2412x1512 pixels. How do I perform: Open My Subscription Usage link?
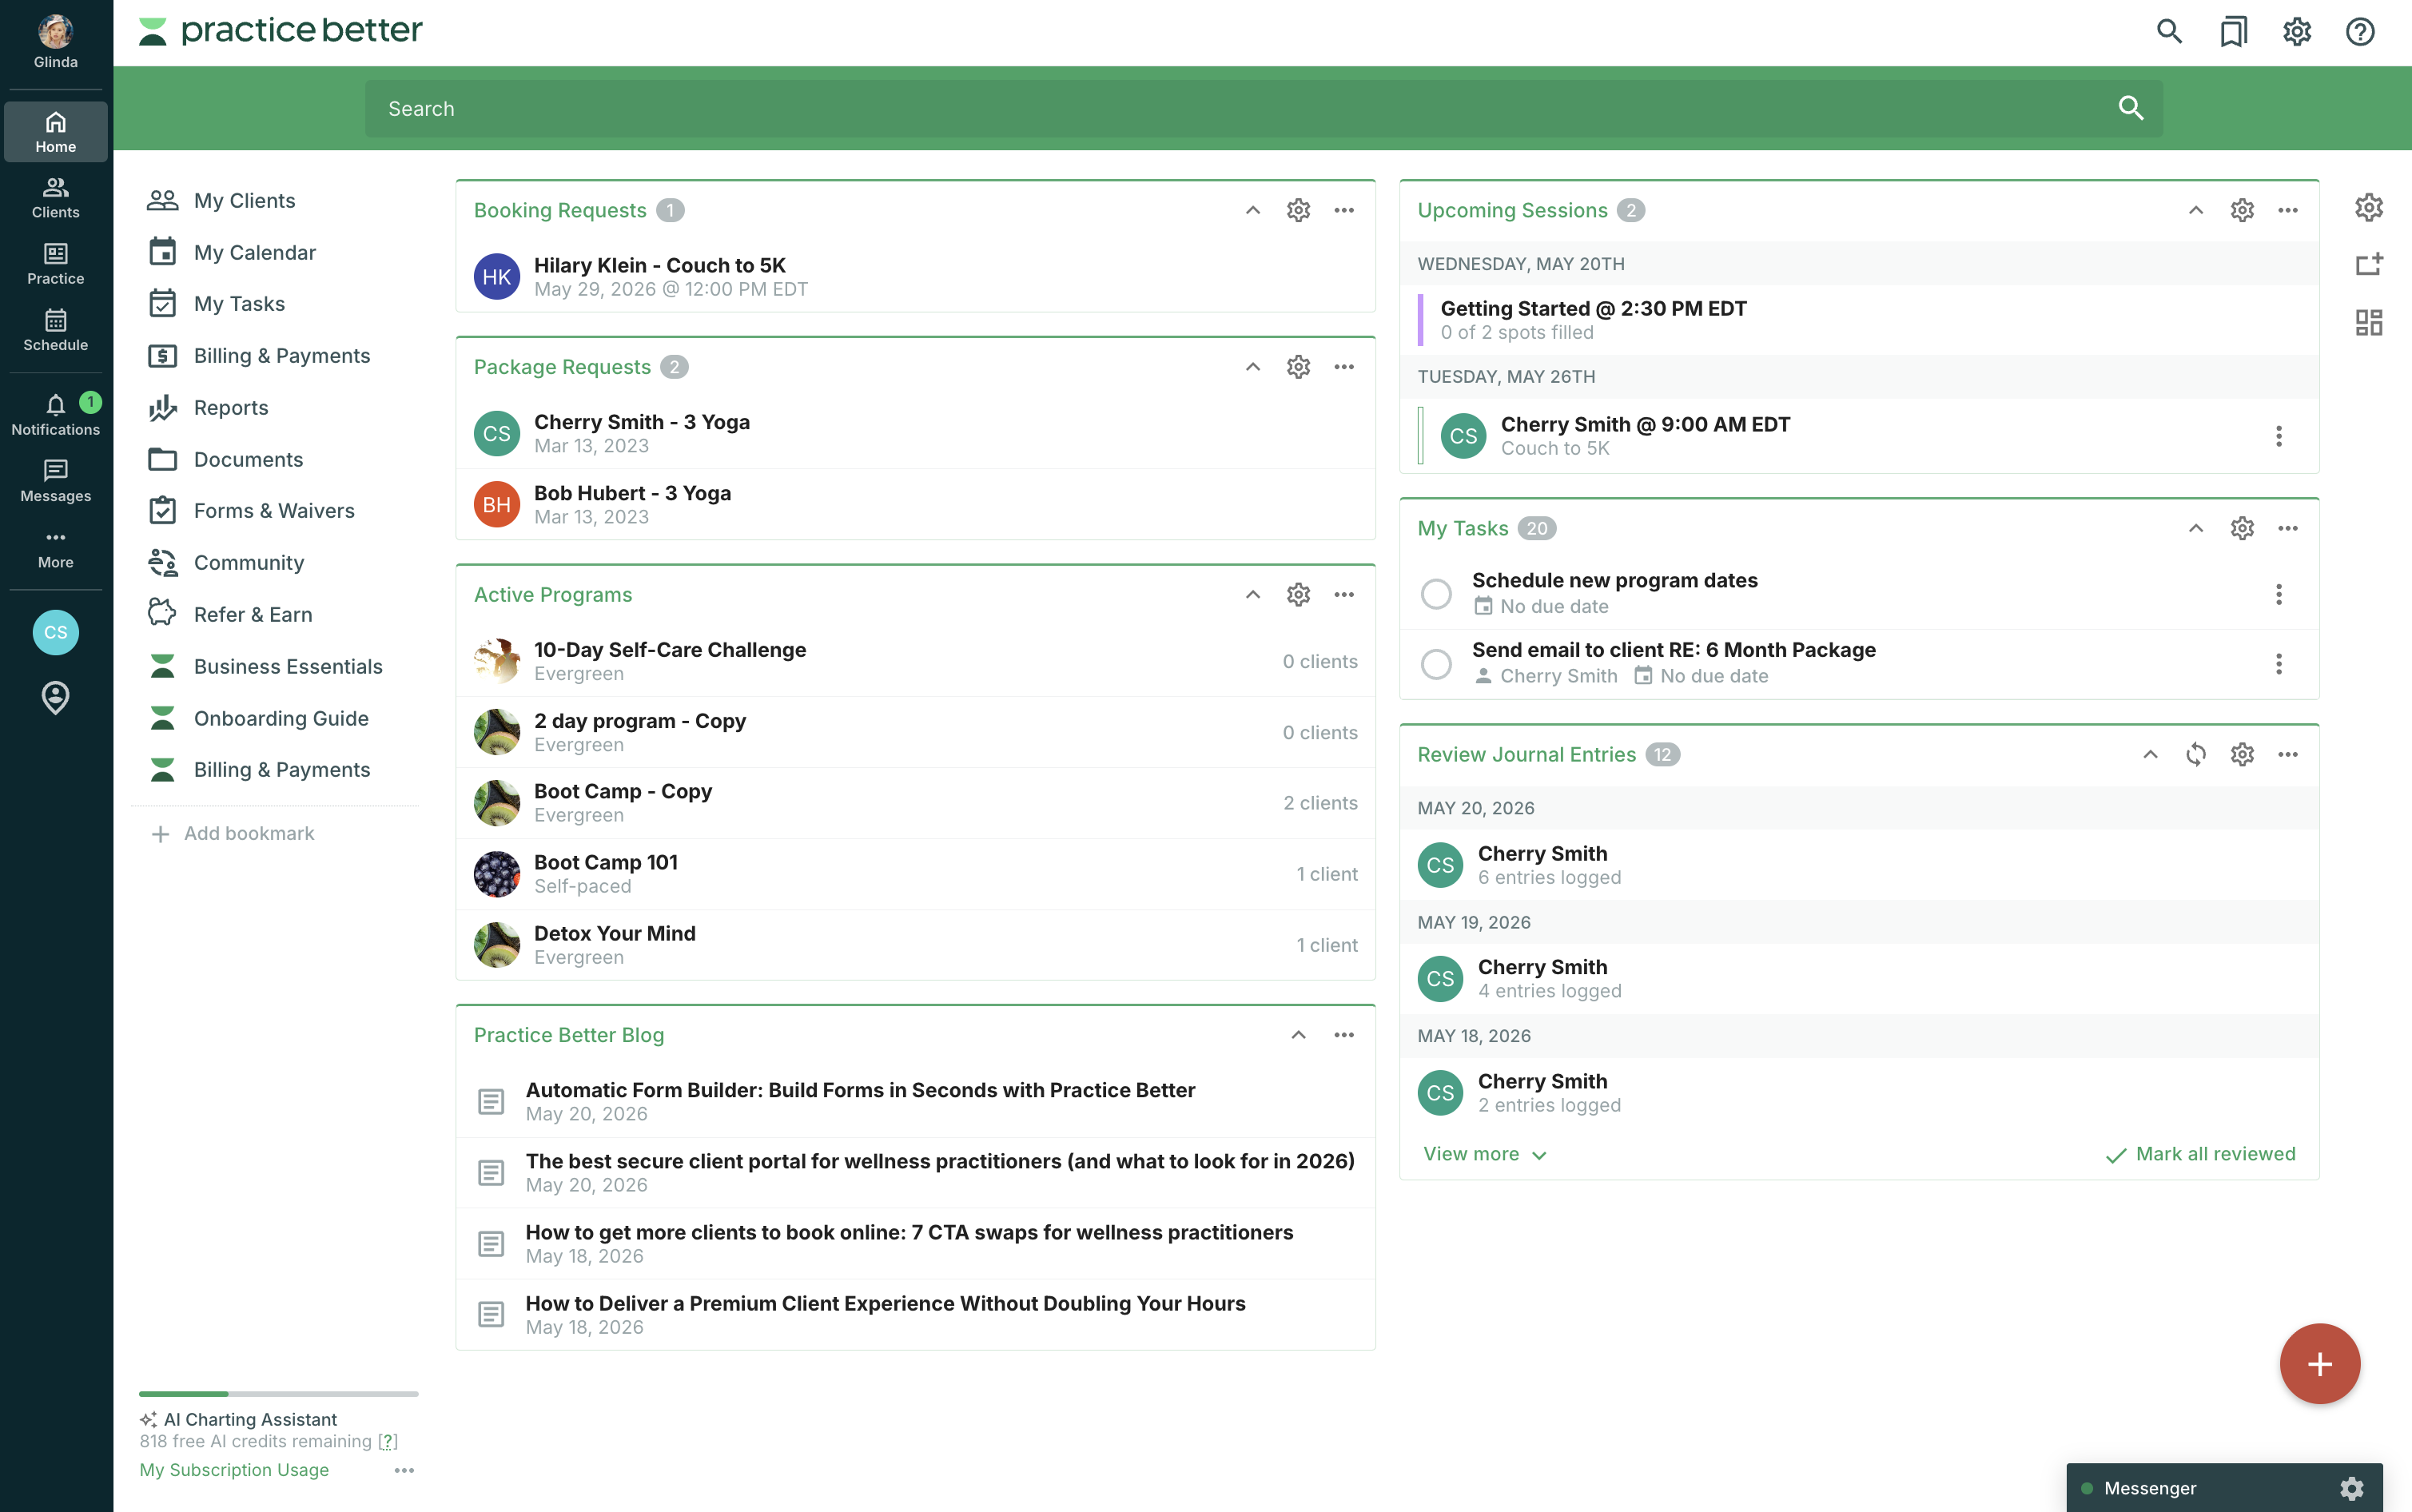234,1470
